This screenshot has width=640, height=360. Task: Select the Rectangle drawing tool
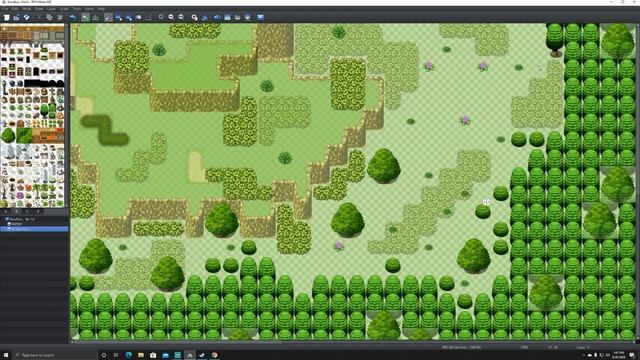coord(118,17)
